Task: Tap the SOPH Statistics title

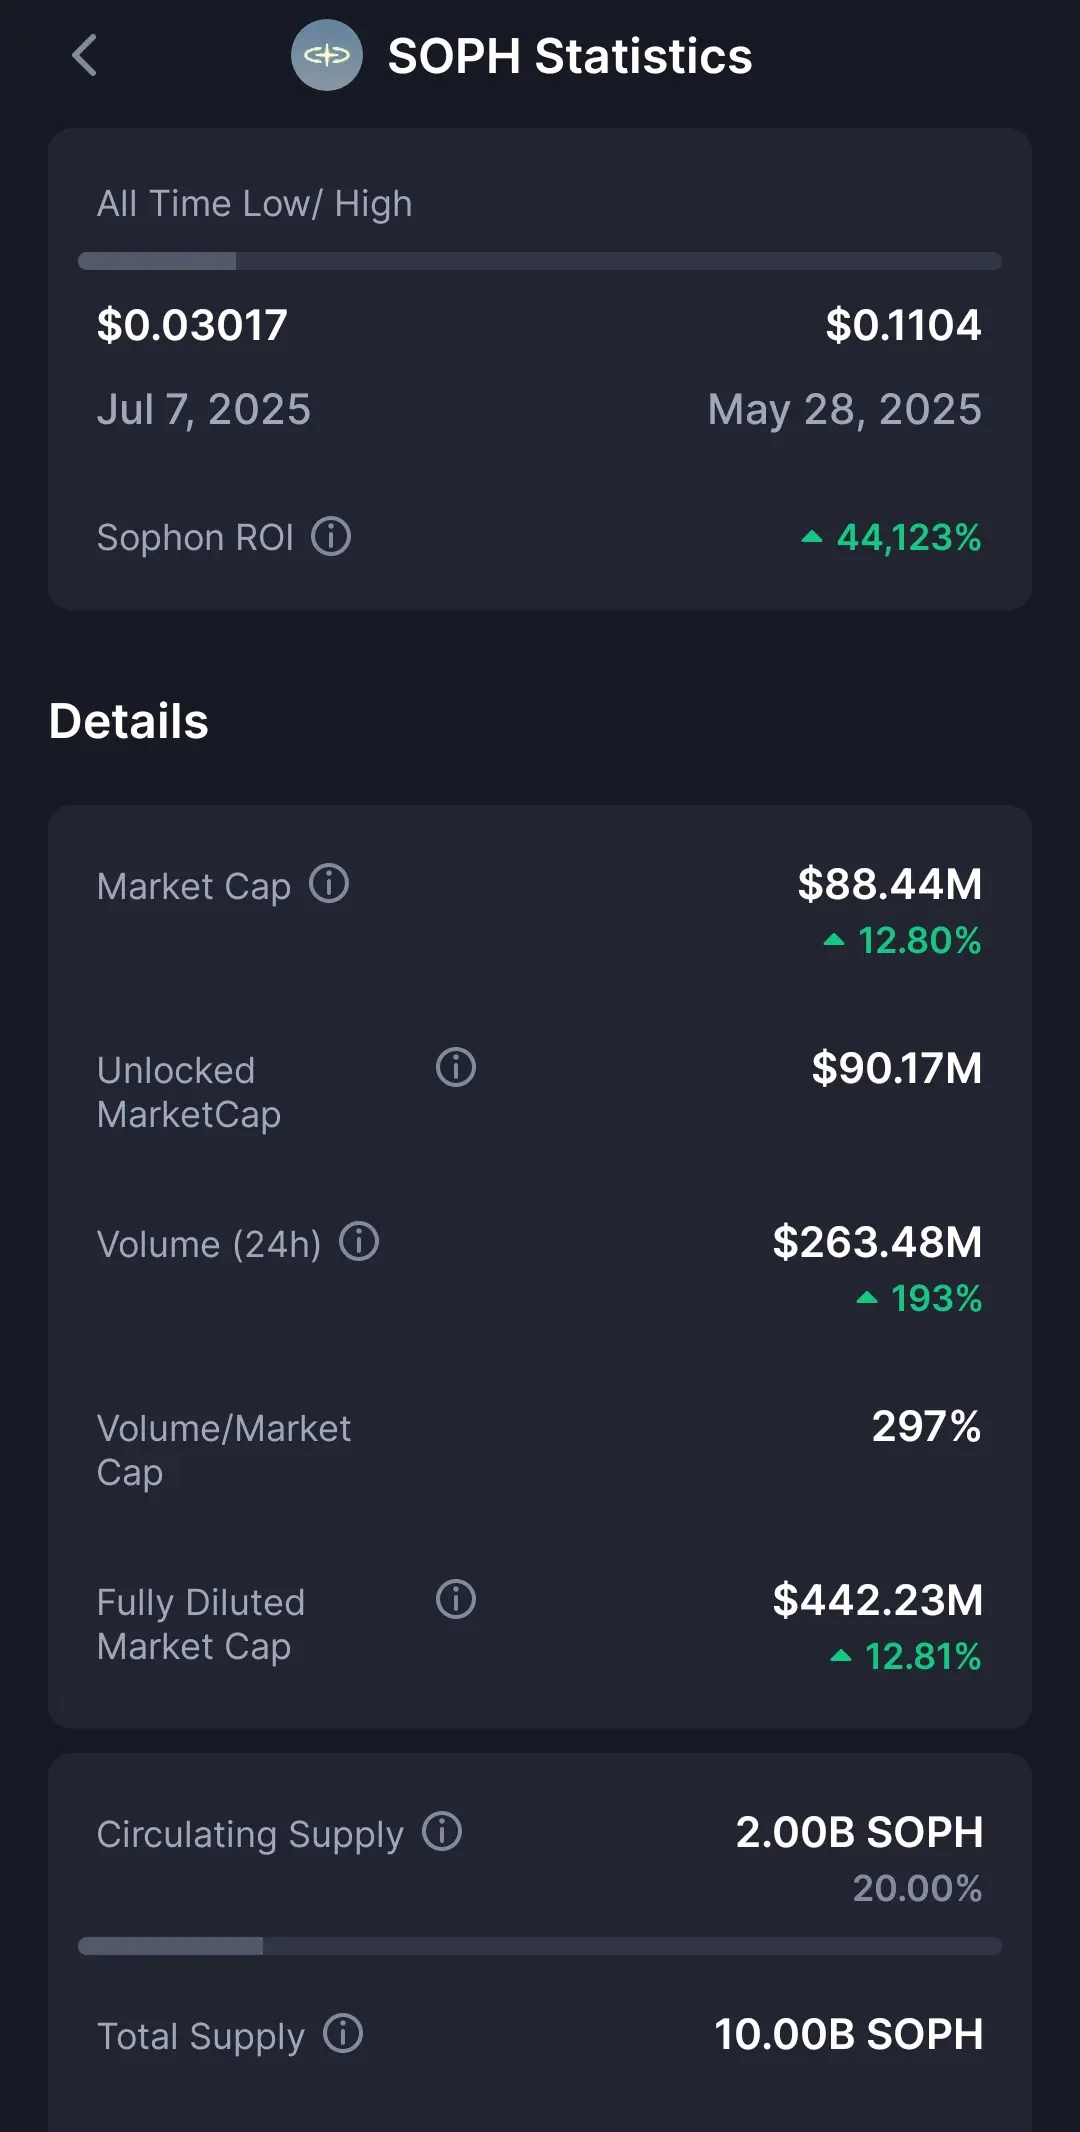Action: coord(570,56)
